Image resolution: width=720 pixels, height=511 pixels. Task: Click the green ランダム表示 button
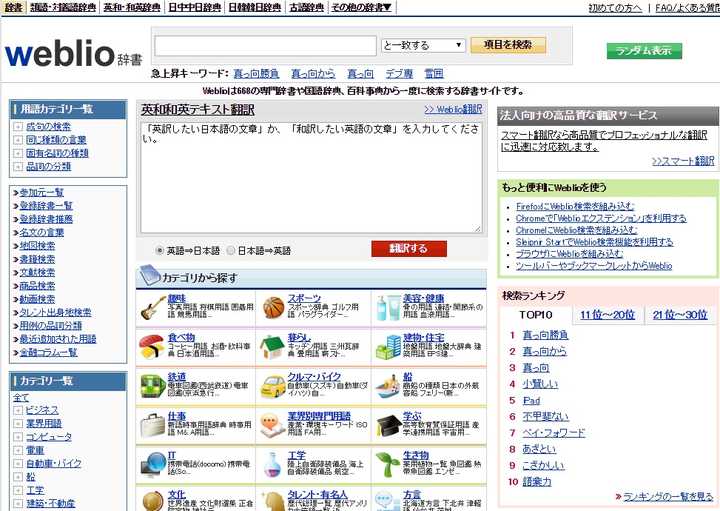click(644, 51)
